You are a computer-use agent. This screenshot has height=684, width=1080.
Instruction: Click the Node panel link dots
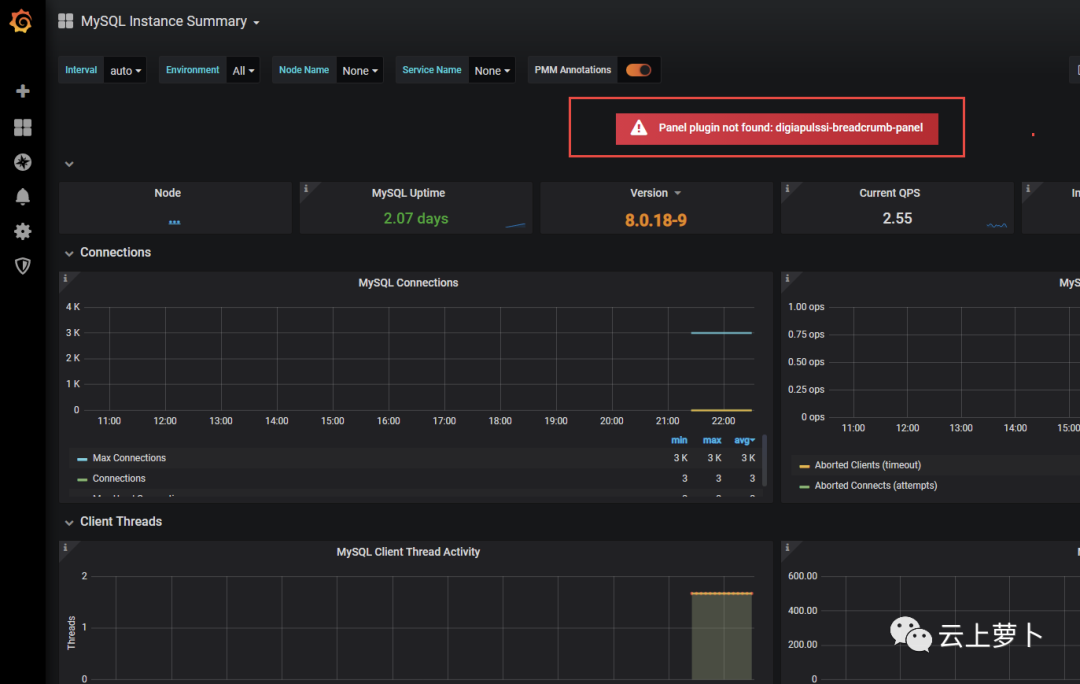point(174,222)
